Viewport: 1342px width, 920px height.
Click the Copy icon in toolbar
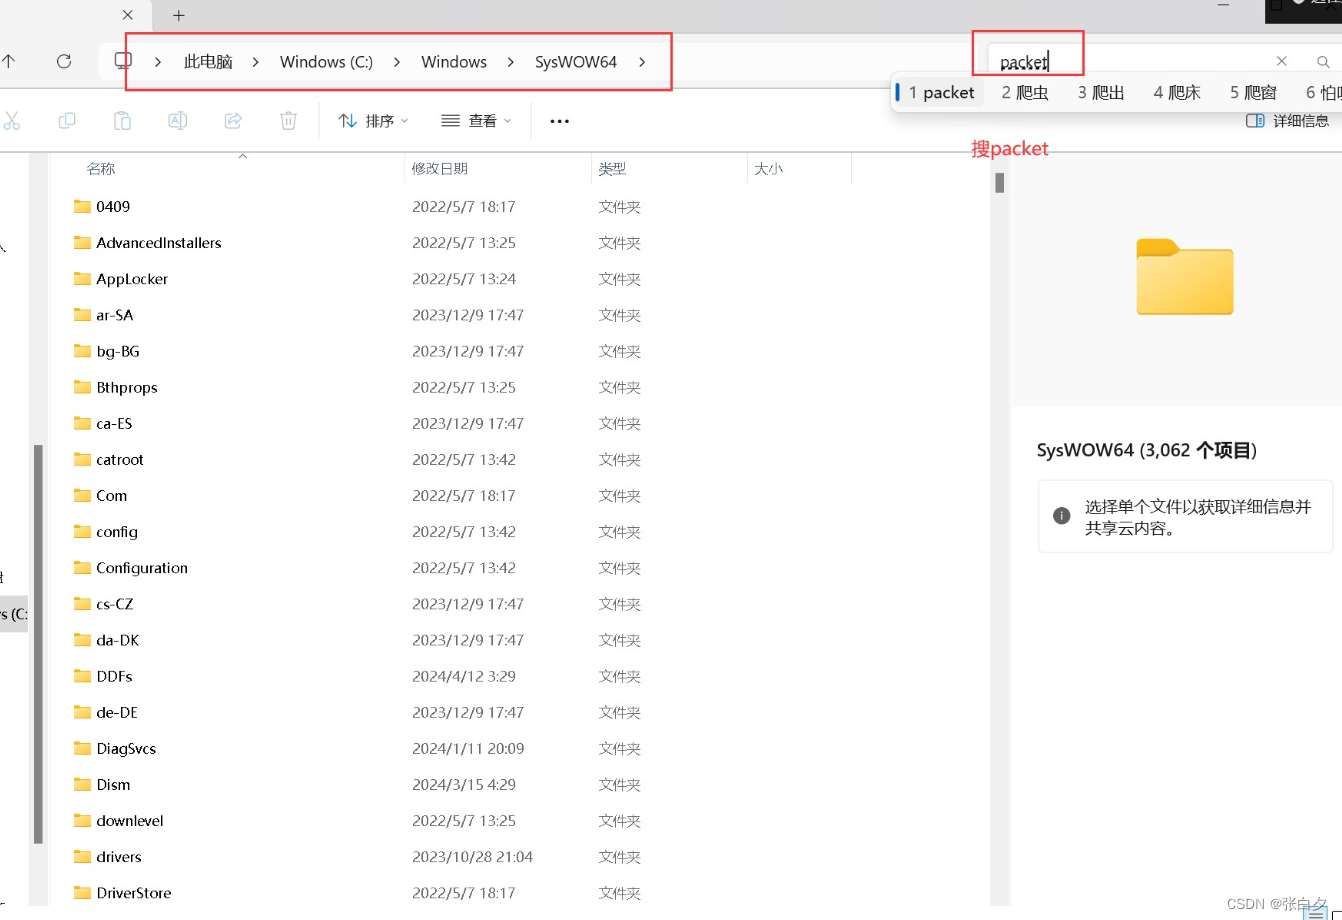click(67, 121)
